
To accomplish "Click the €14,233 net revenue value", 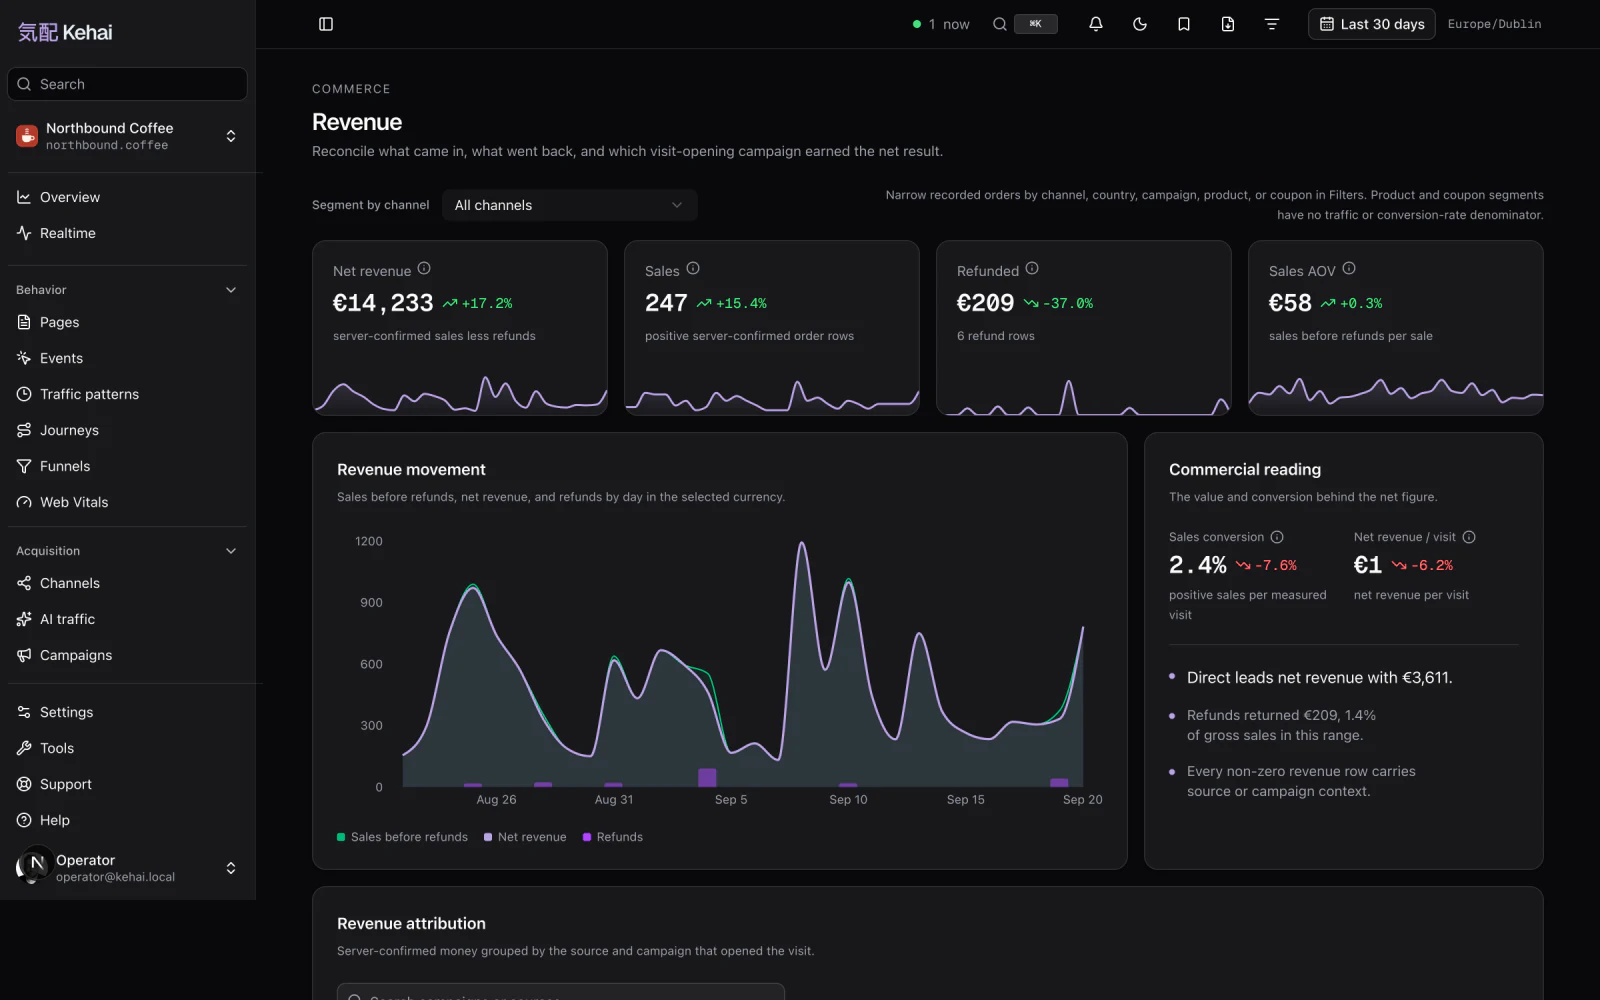I will click(383, 303).
